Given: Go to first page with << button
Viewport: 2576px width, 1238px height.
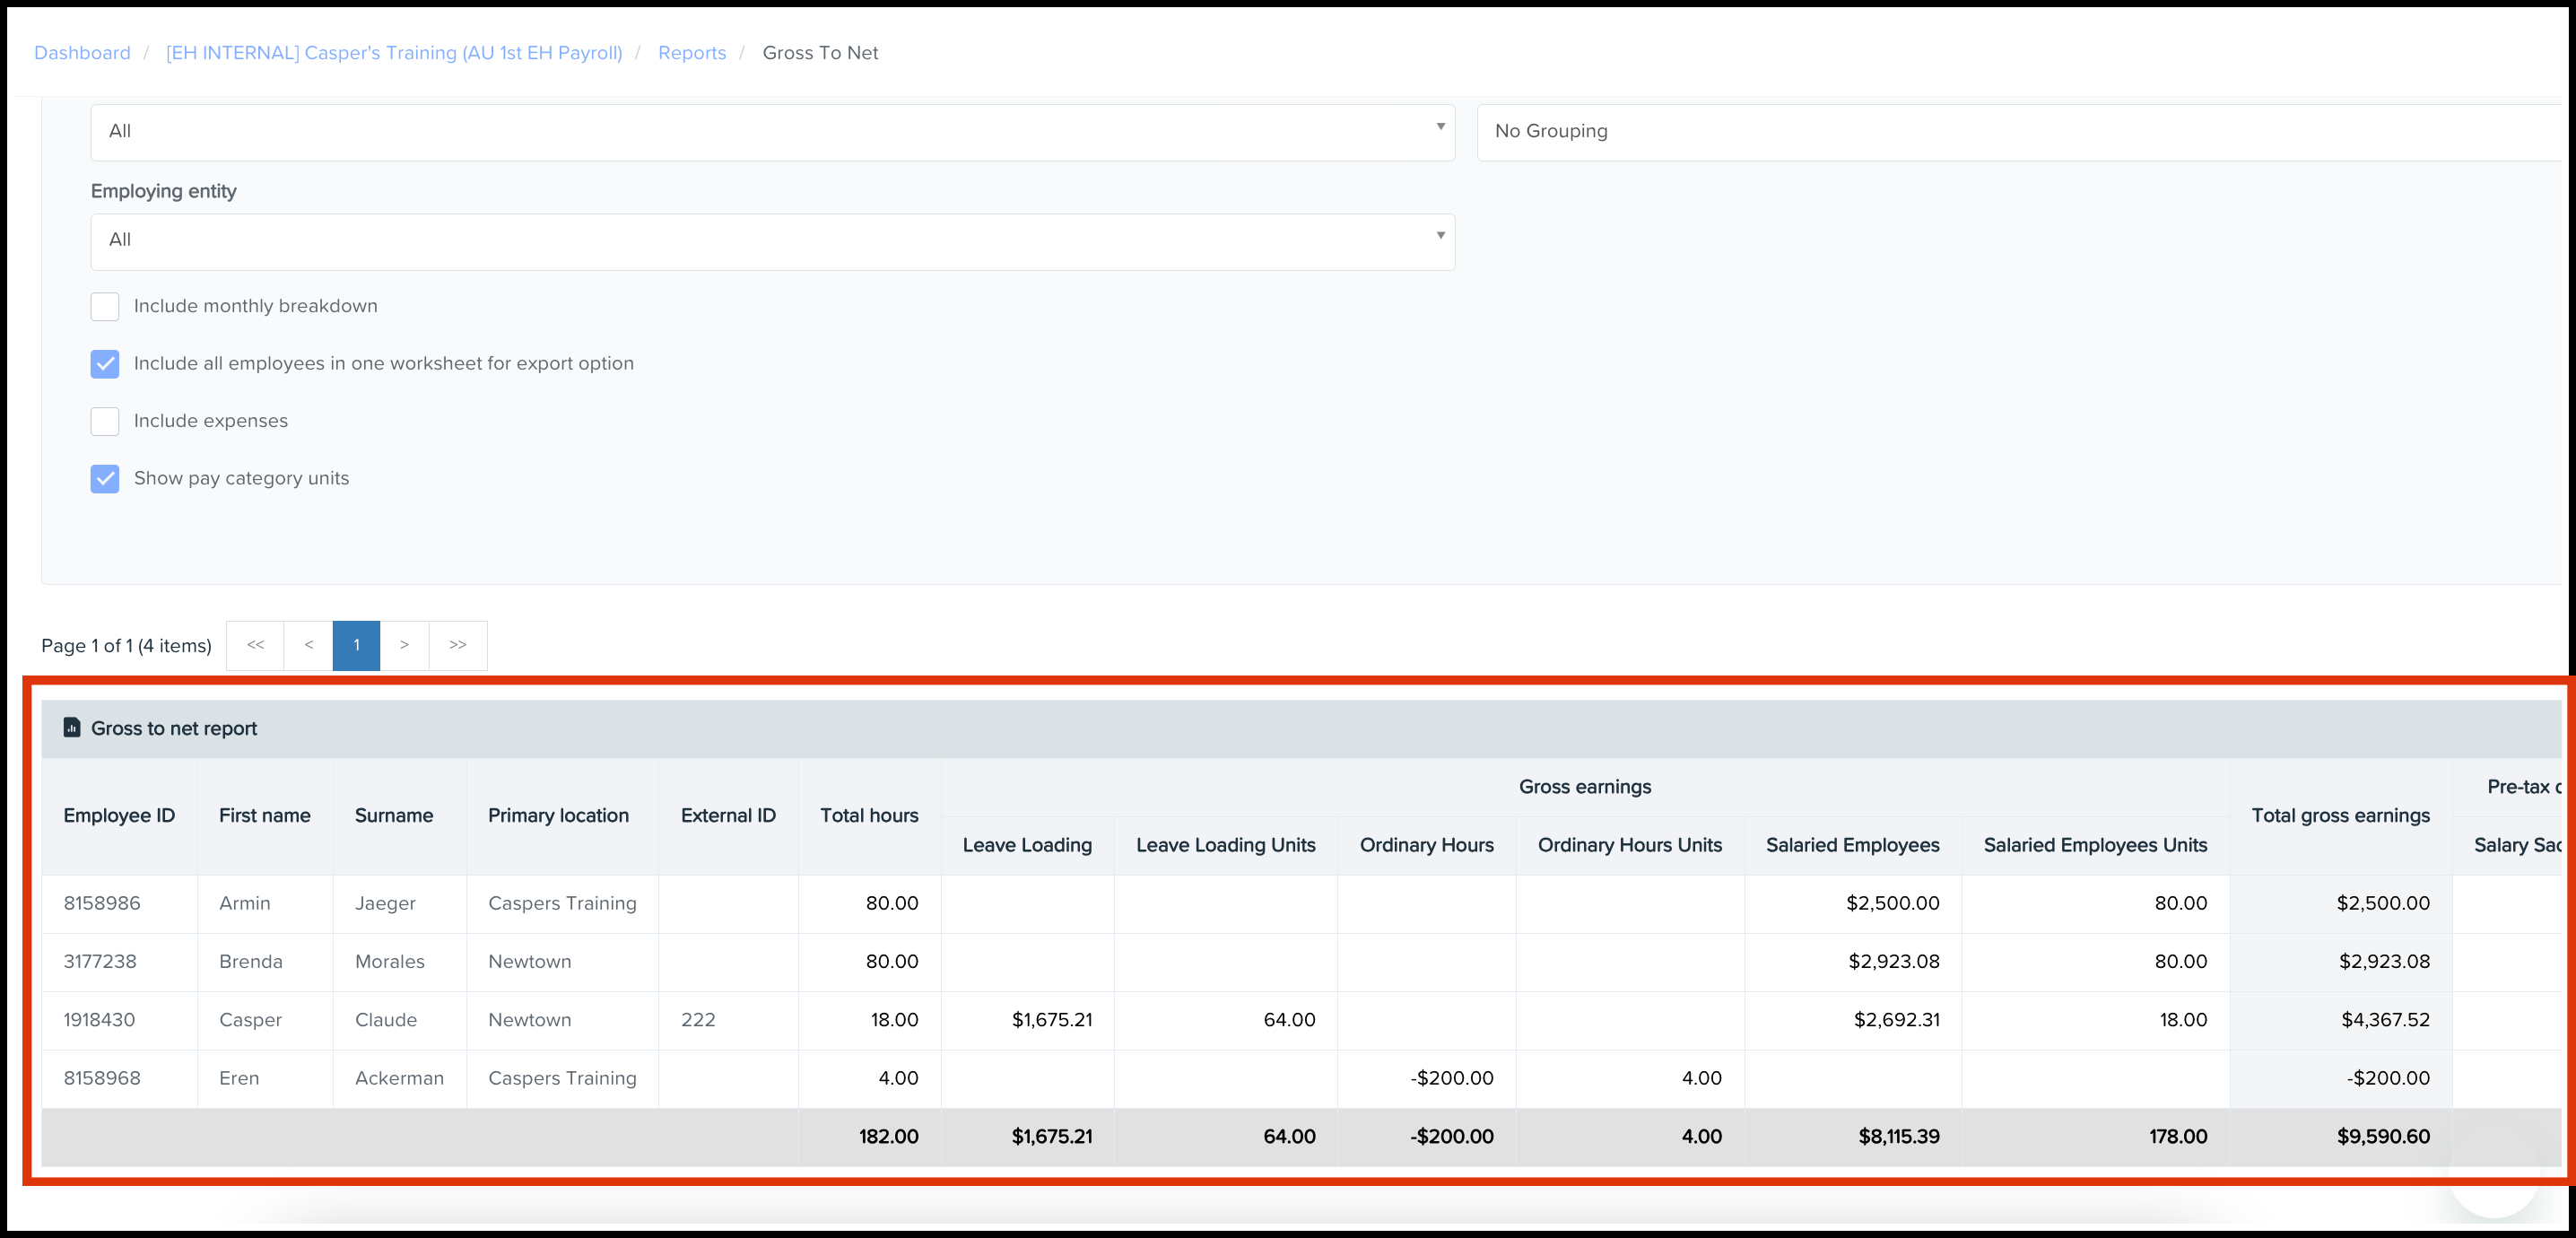Looking at the screenshot, I should 256,645.
